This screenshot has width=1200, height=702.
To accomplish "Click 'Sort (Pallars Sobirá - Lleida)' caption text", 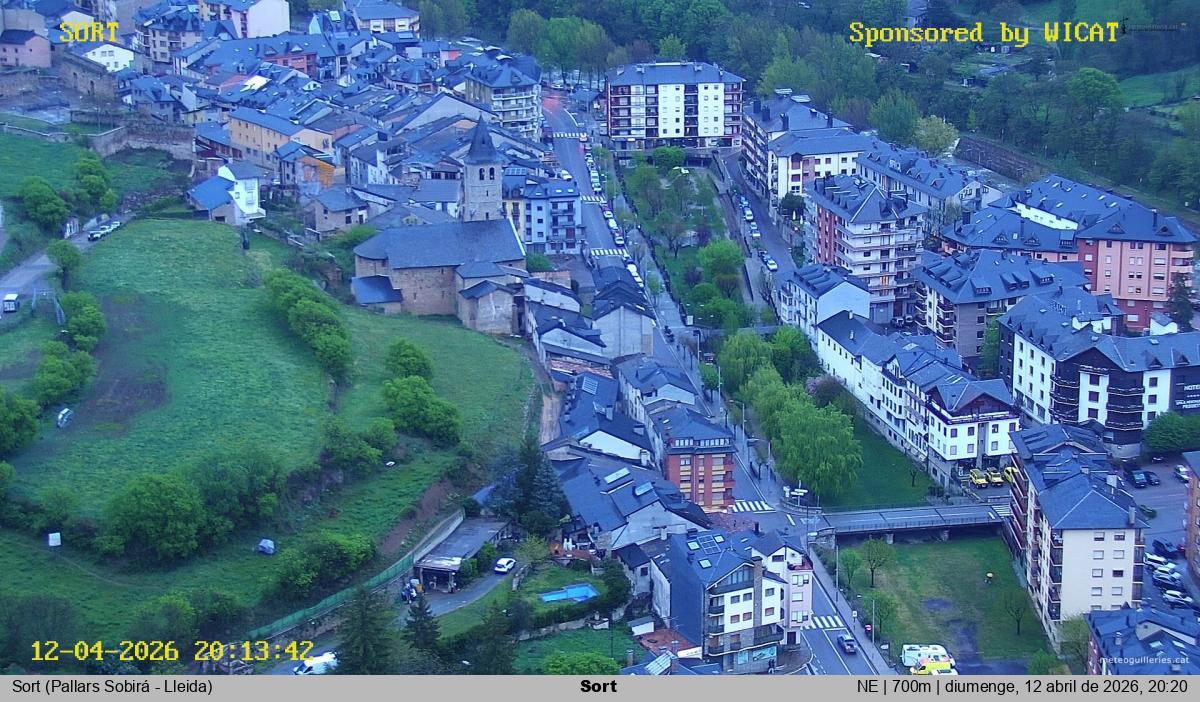I will (x=112, y=686).
